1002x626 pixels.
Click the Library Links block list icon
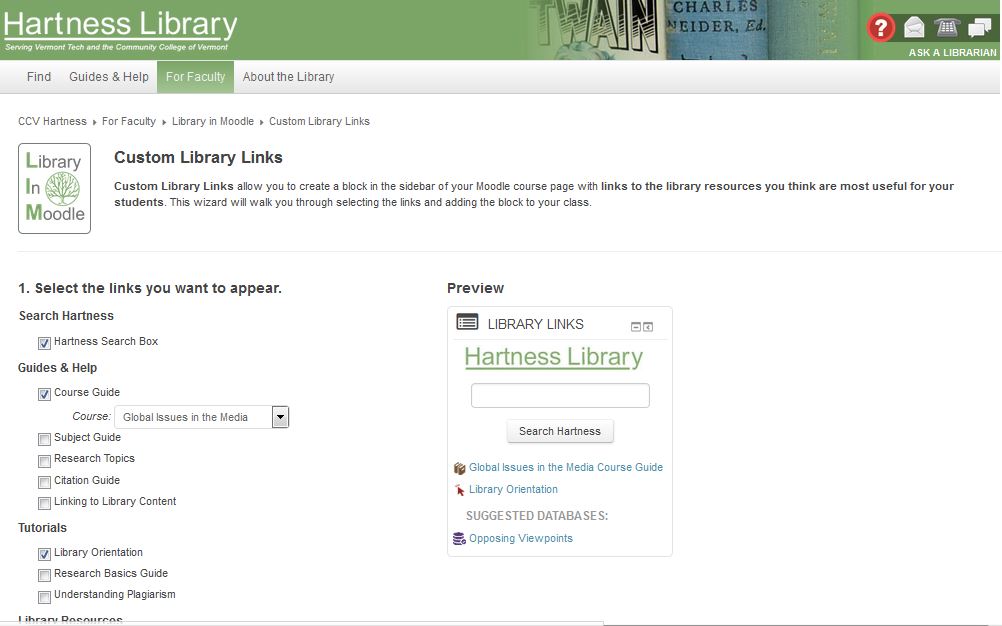click(467, 322)
